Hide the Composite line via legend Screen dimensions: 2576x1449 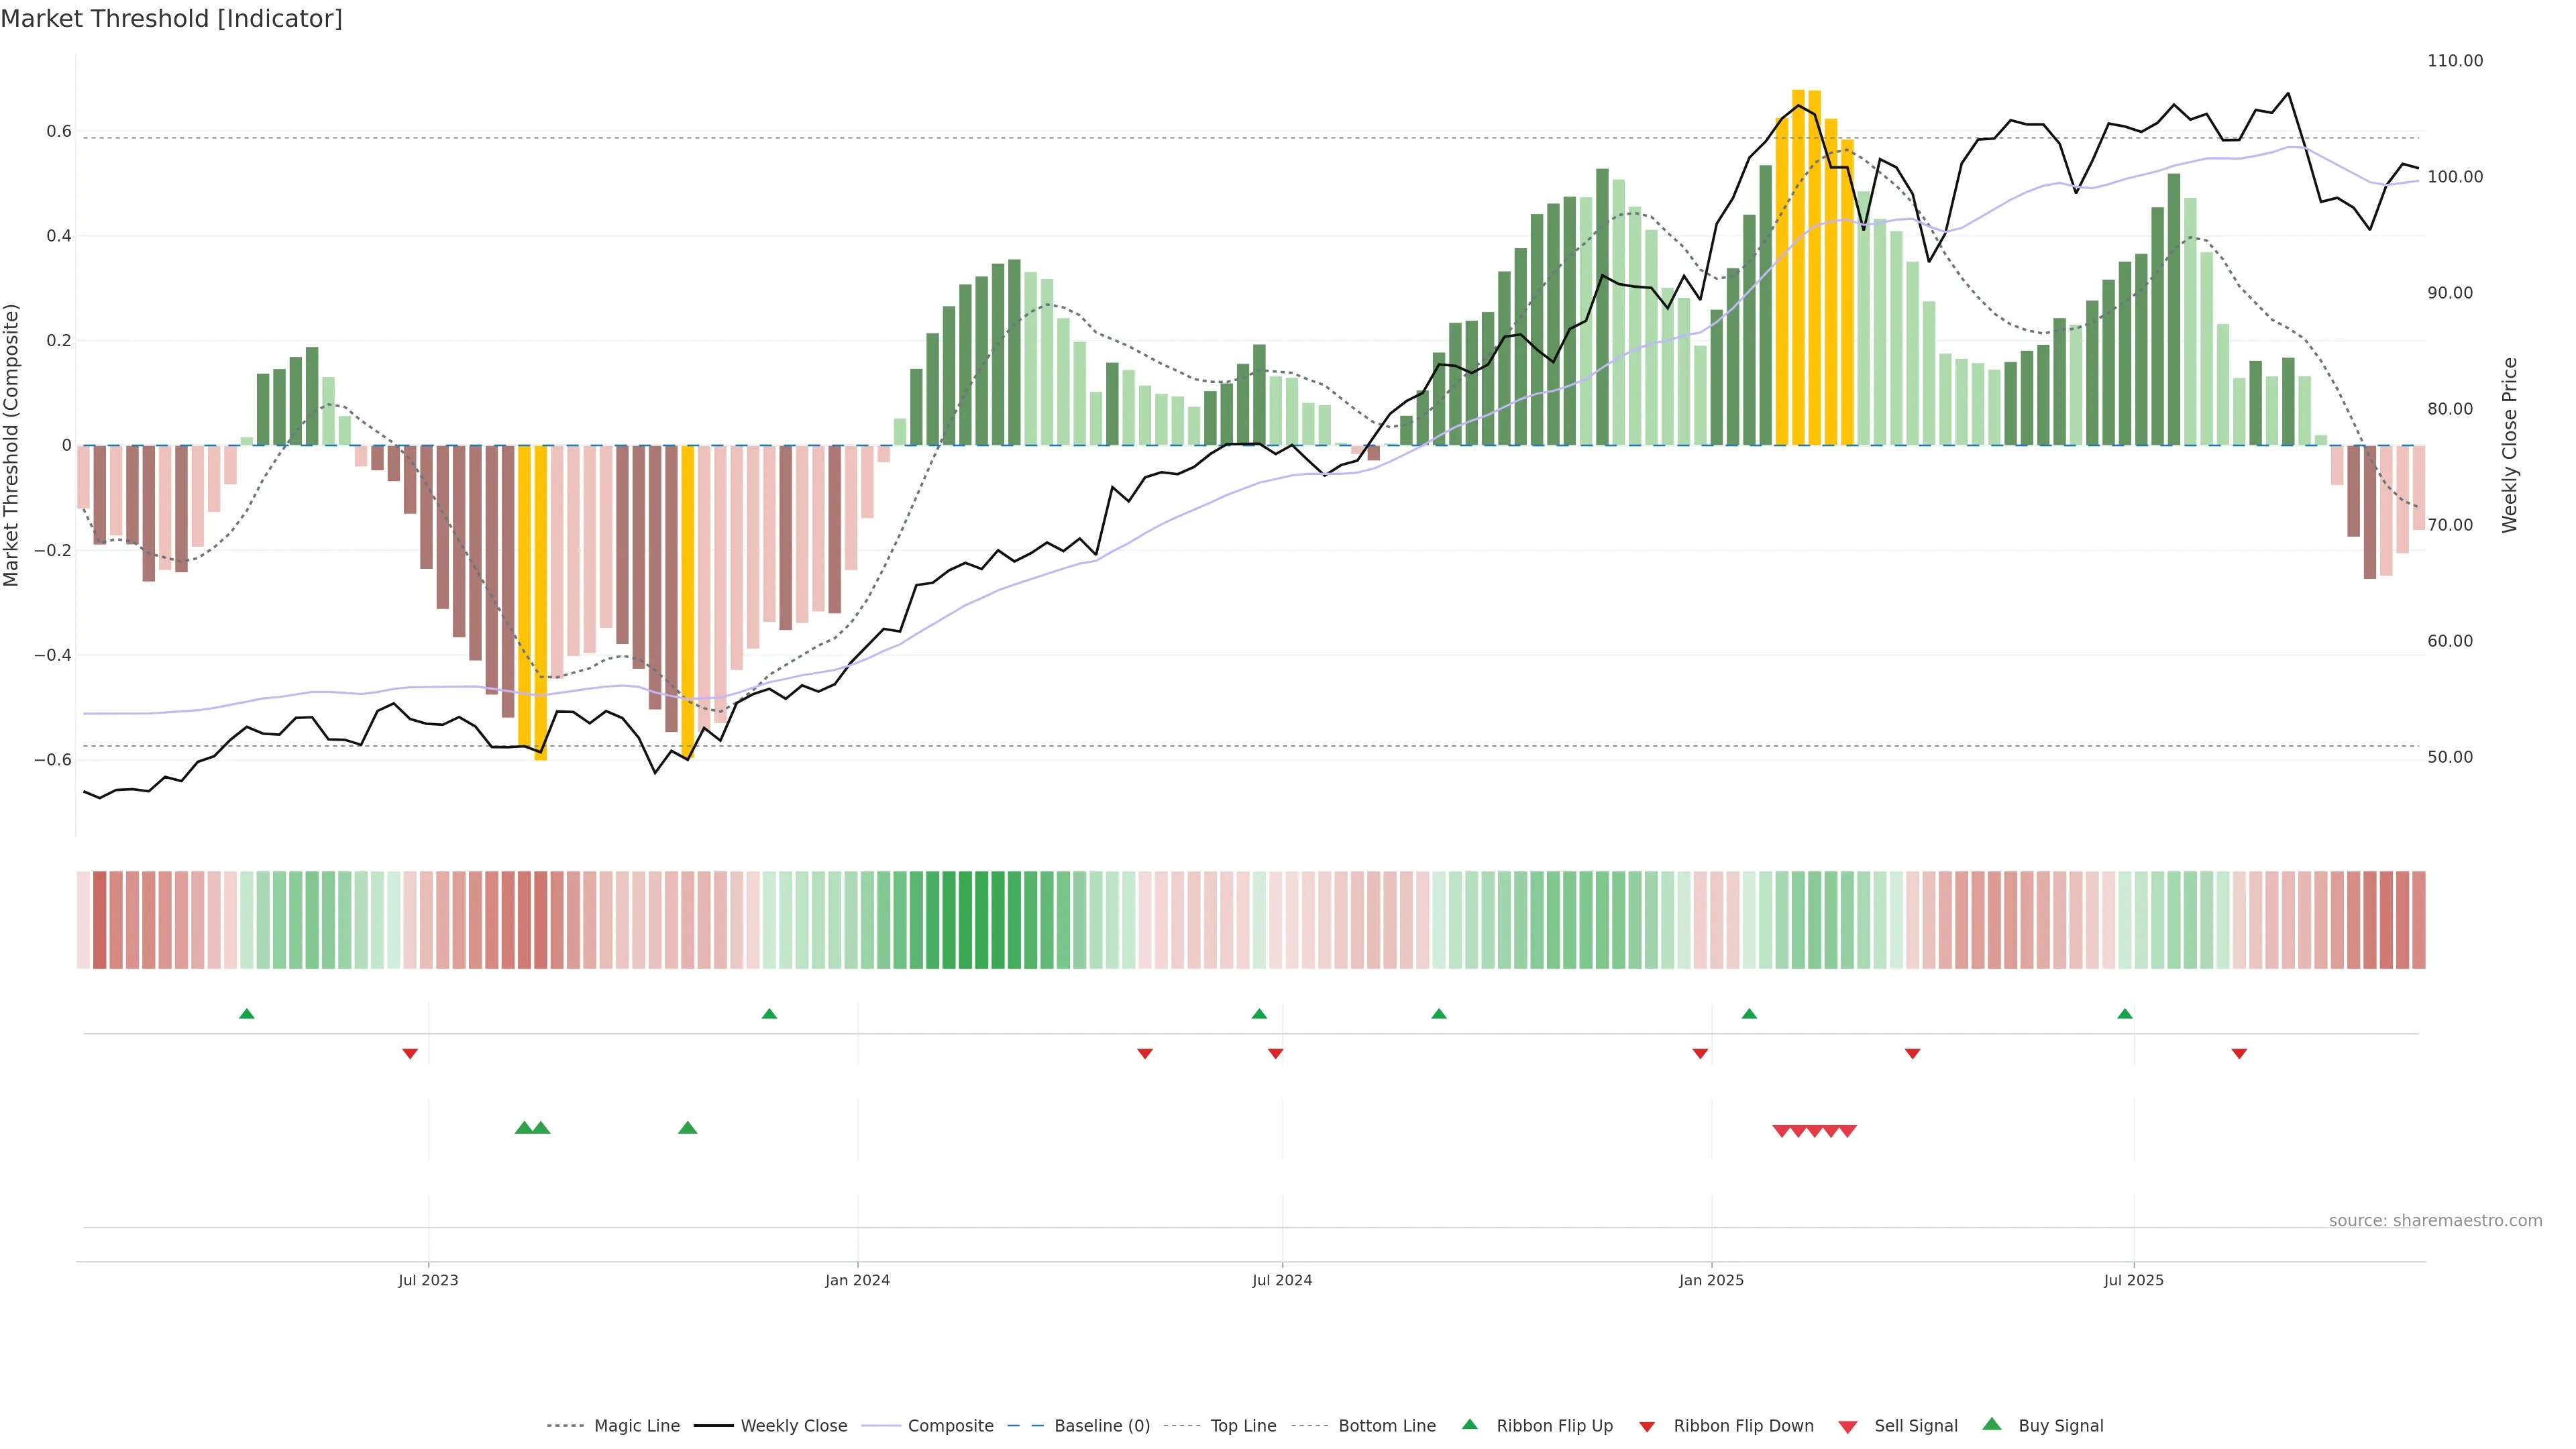click(950, 1426)
